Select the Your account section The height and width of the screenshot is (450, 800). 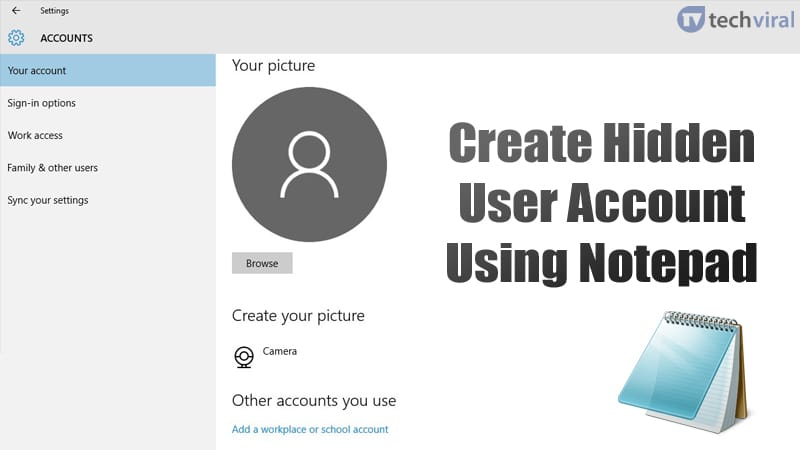pyautogui.click(x=108, y=70)
